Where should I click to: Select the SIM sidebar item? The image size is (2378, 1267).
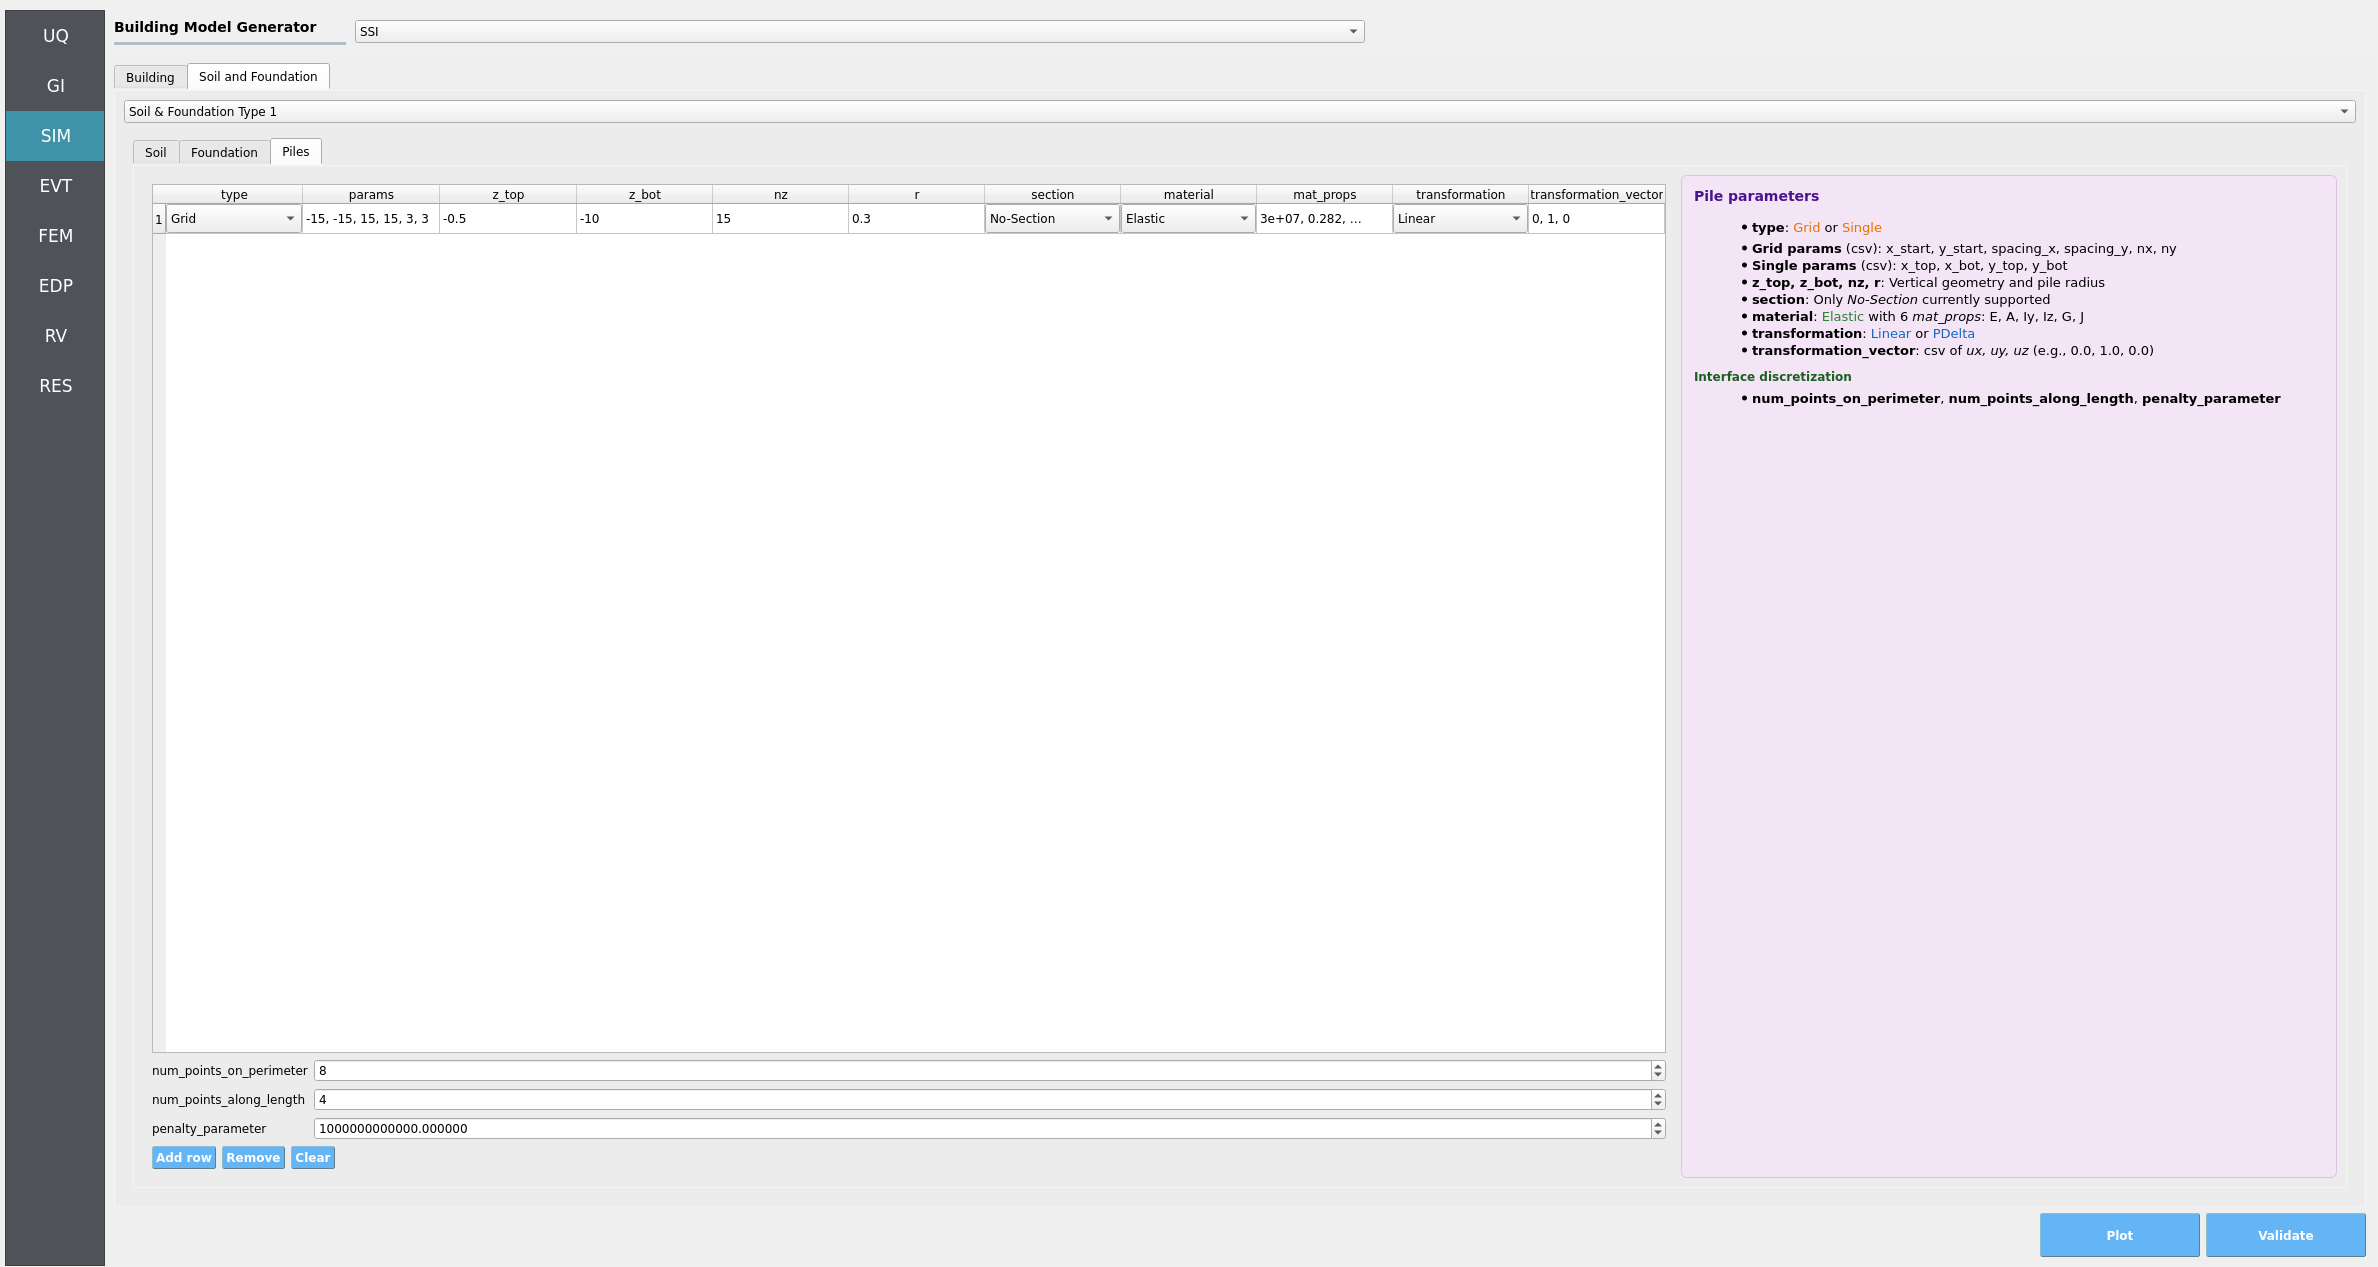coord(55,136)
